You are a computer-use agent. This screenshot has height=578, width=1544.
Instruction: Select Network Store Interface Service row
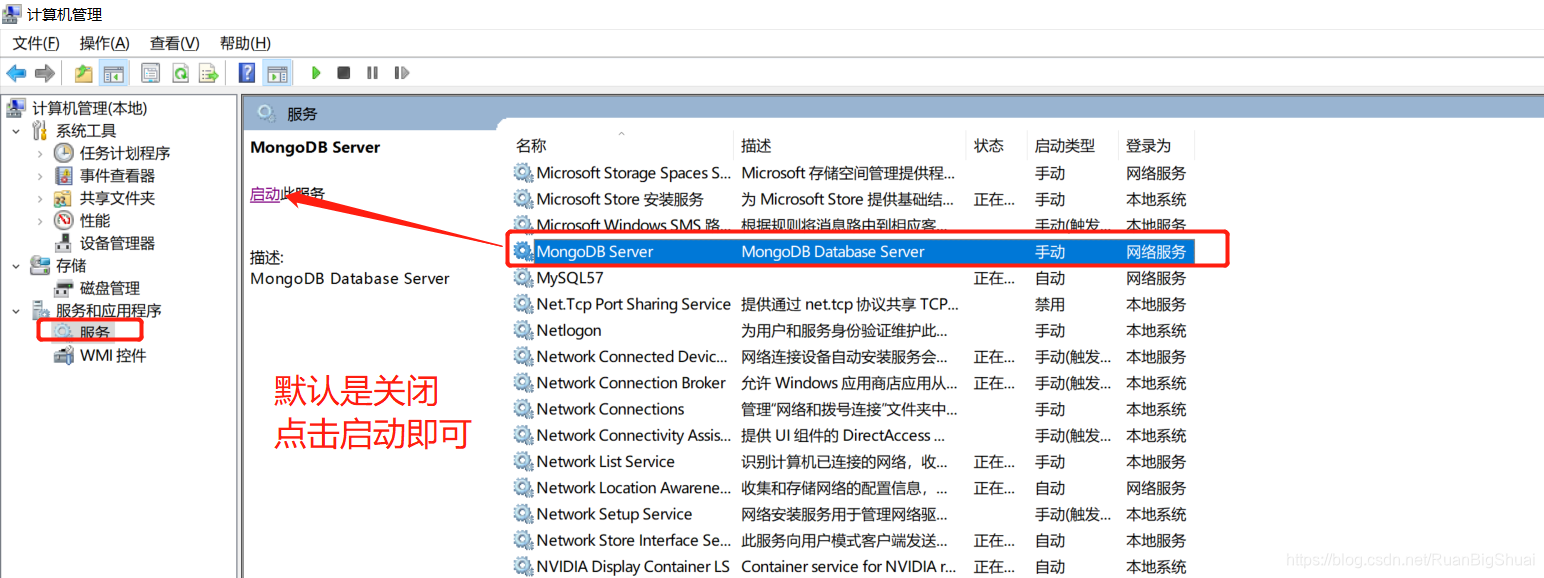[x=852, y=540]
